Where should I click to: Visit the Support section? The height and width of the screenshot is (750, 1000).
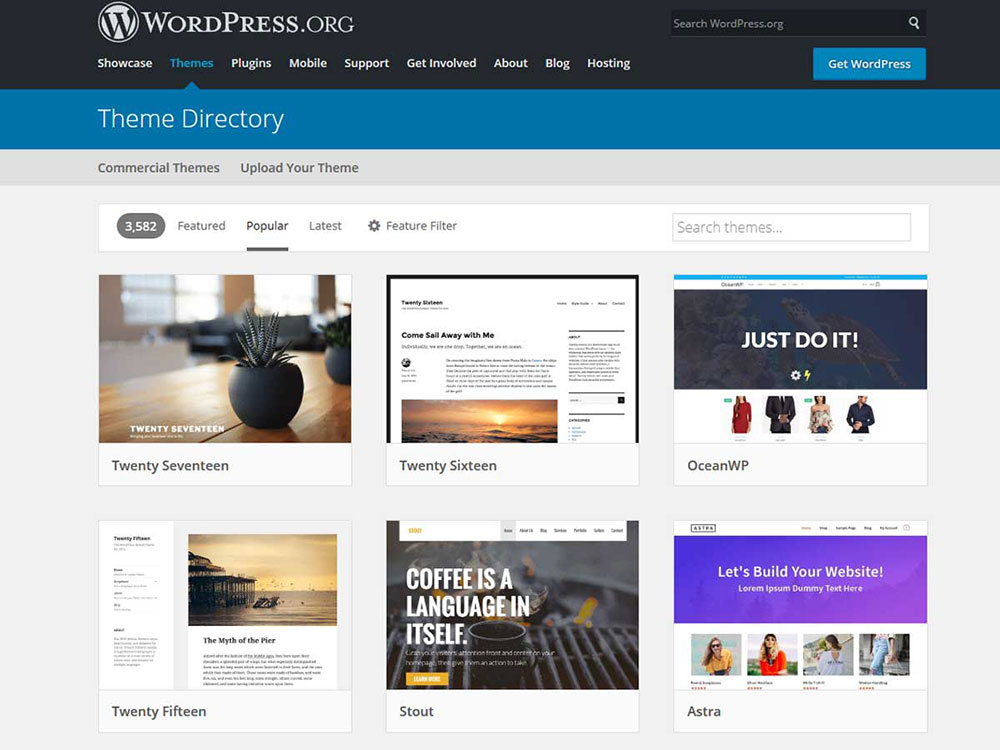[x=367, y=63]
